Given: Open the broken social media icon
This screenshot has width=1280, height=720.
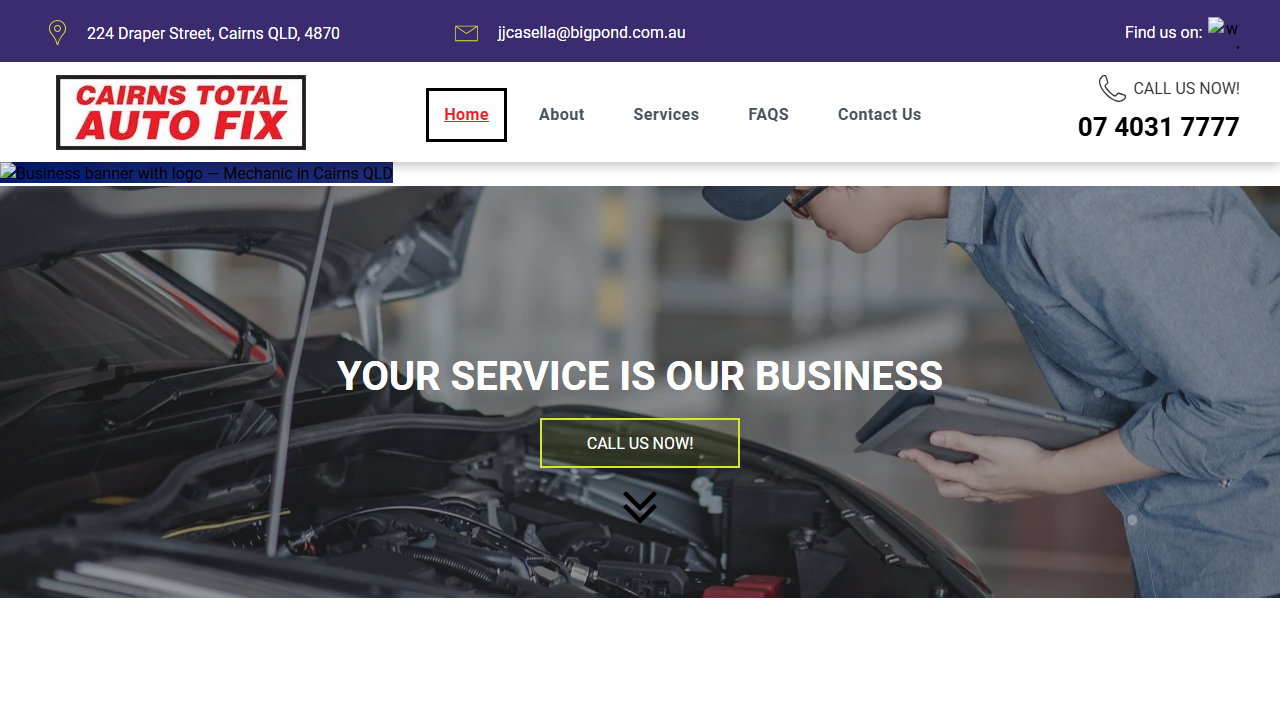Looking at the screenshot, I should (1223, 33).
